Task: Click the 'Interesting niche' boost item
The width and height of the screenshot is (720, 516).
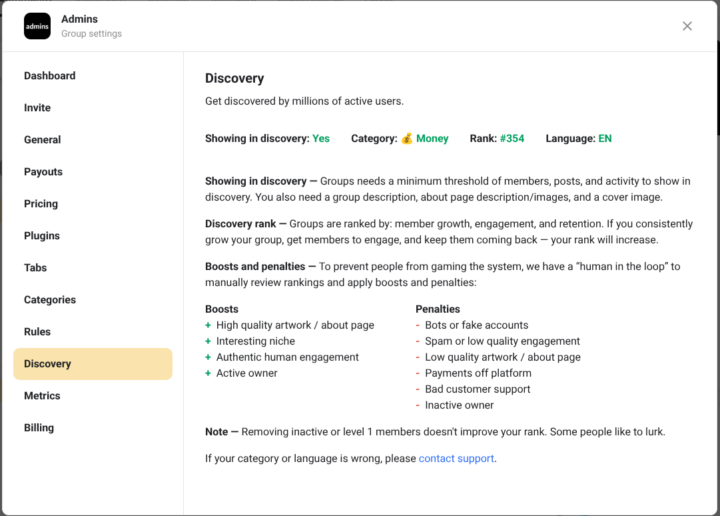Action: click(255, 342)
